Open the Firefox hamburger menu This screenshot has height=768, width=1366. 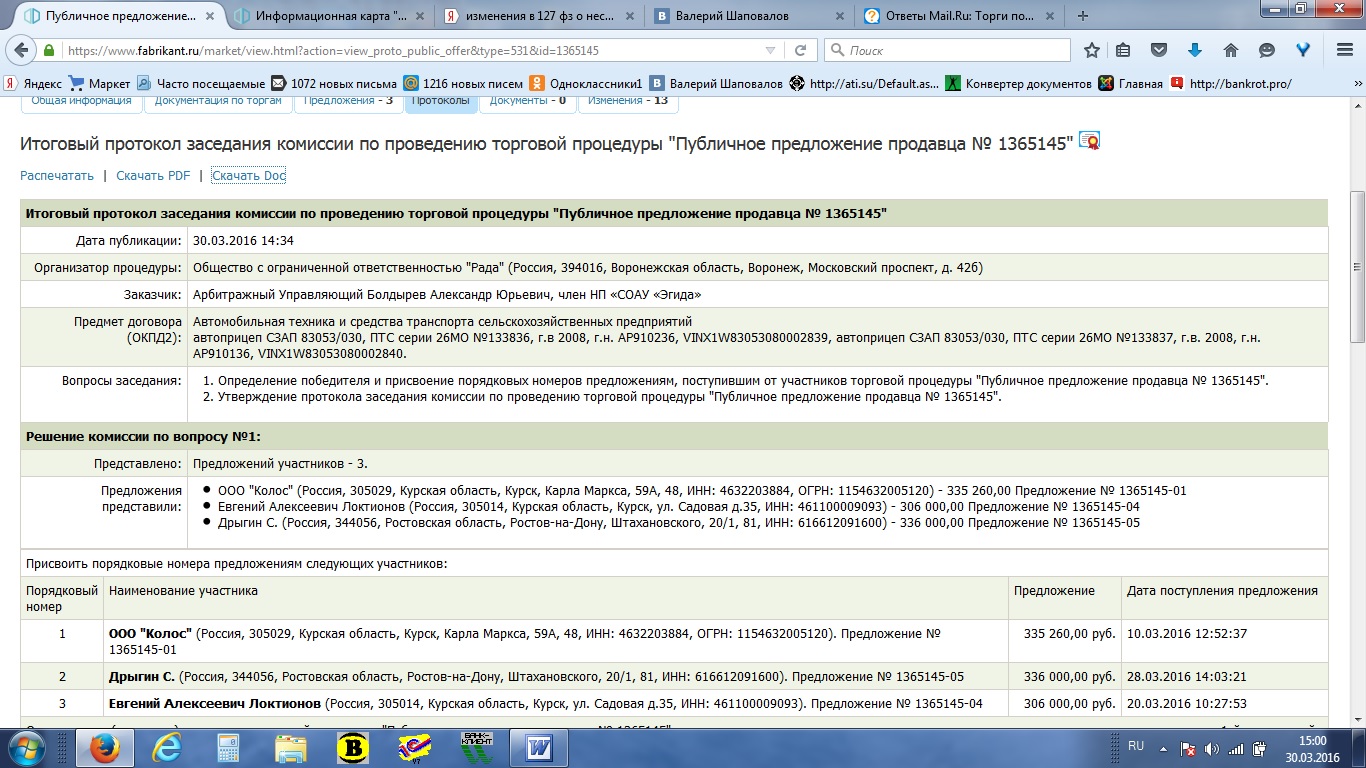[x=1338, y=50]
